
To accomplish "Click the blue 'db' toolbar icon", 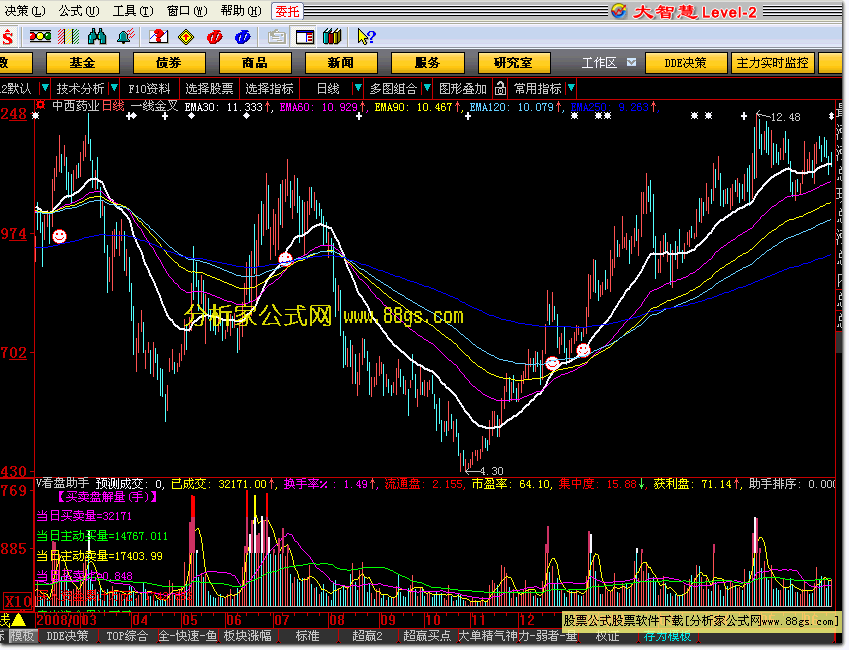I will 243,37.
